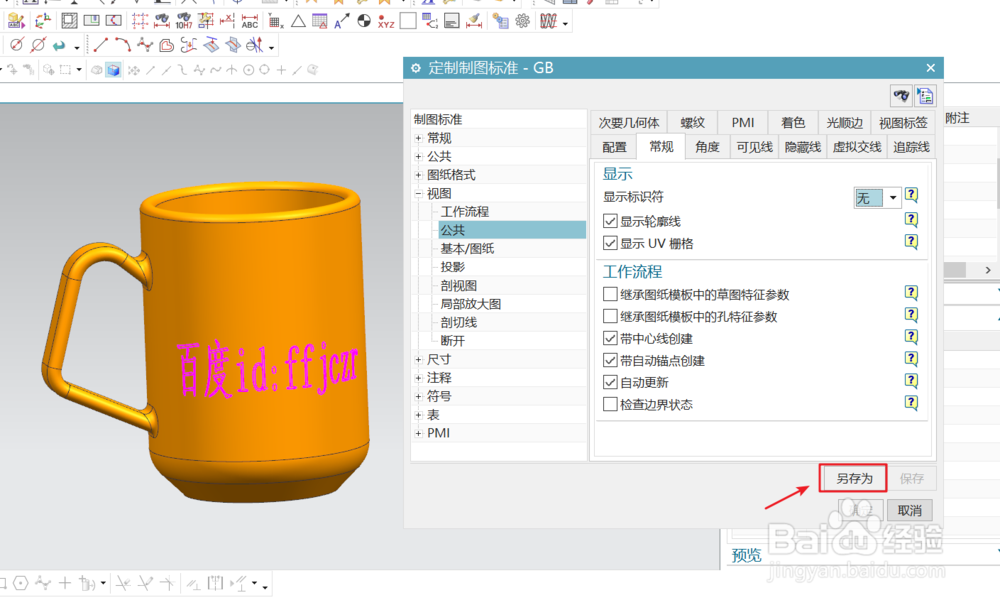
Task: Open the 配置 tab
Action: (x=614, y=147)
